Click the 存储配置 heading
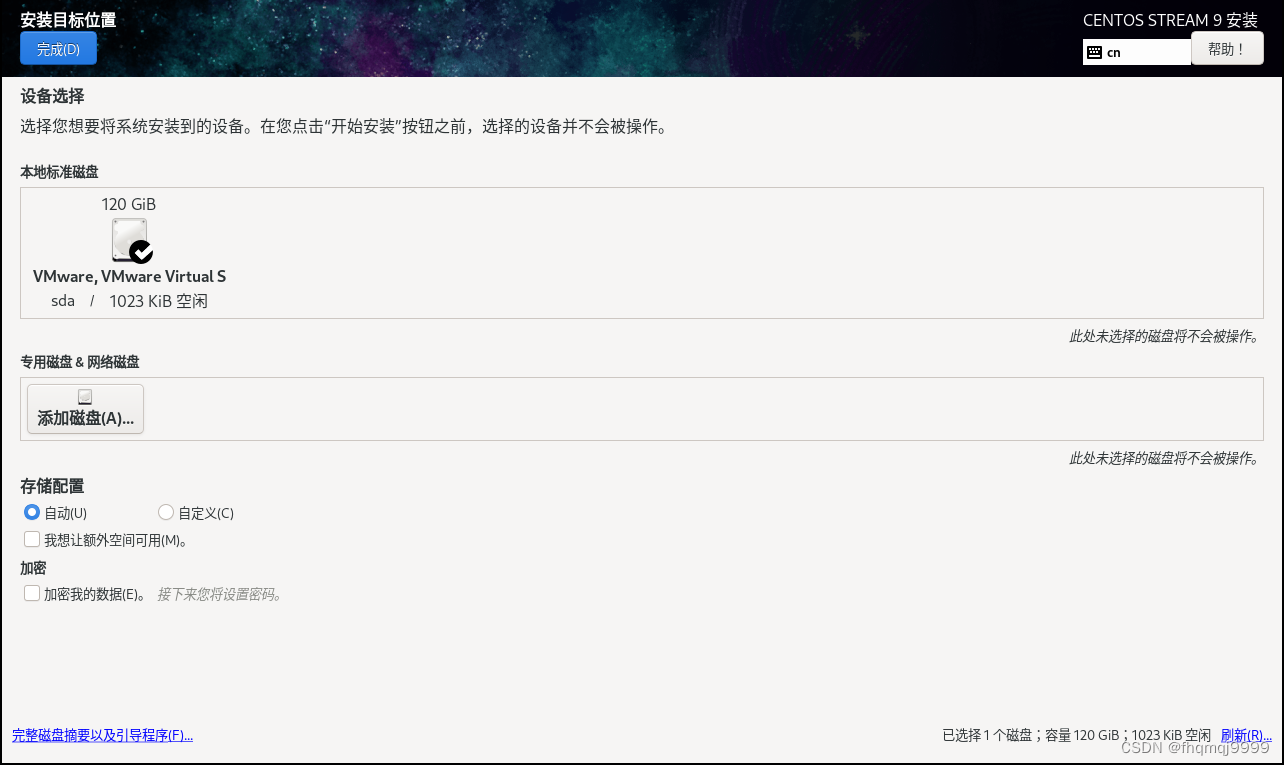 tap(52, 486)
